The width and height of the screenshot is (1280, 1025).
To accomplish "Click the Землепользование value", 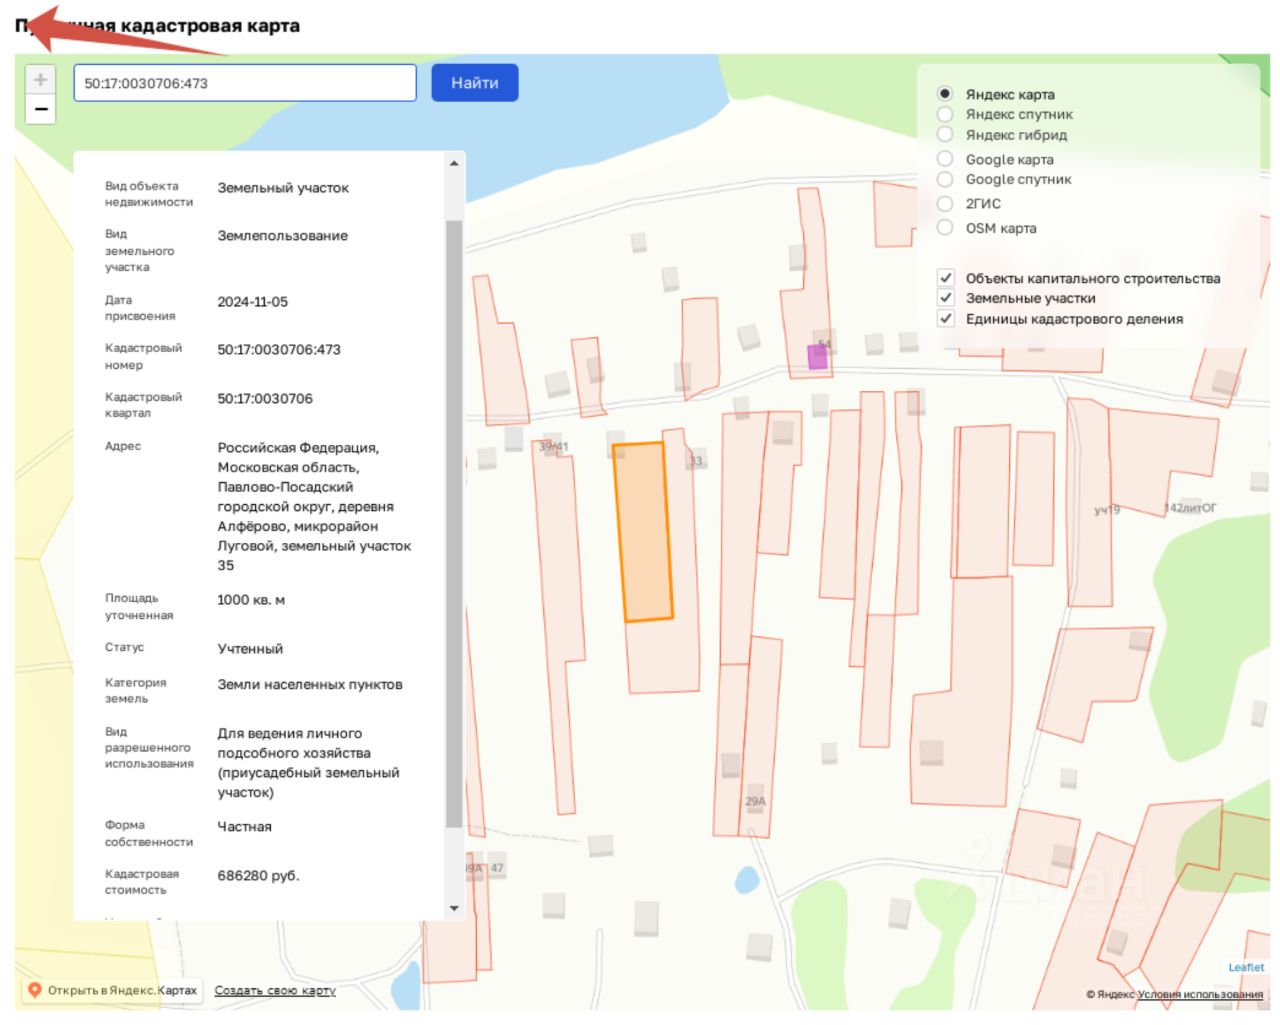I will tap(283, 236).
